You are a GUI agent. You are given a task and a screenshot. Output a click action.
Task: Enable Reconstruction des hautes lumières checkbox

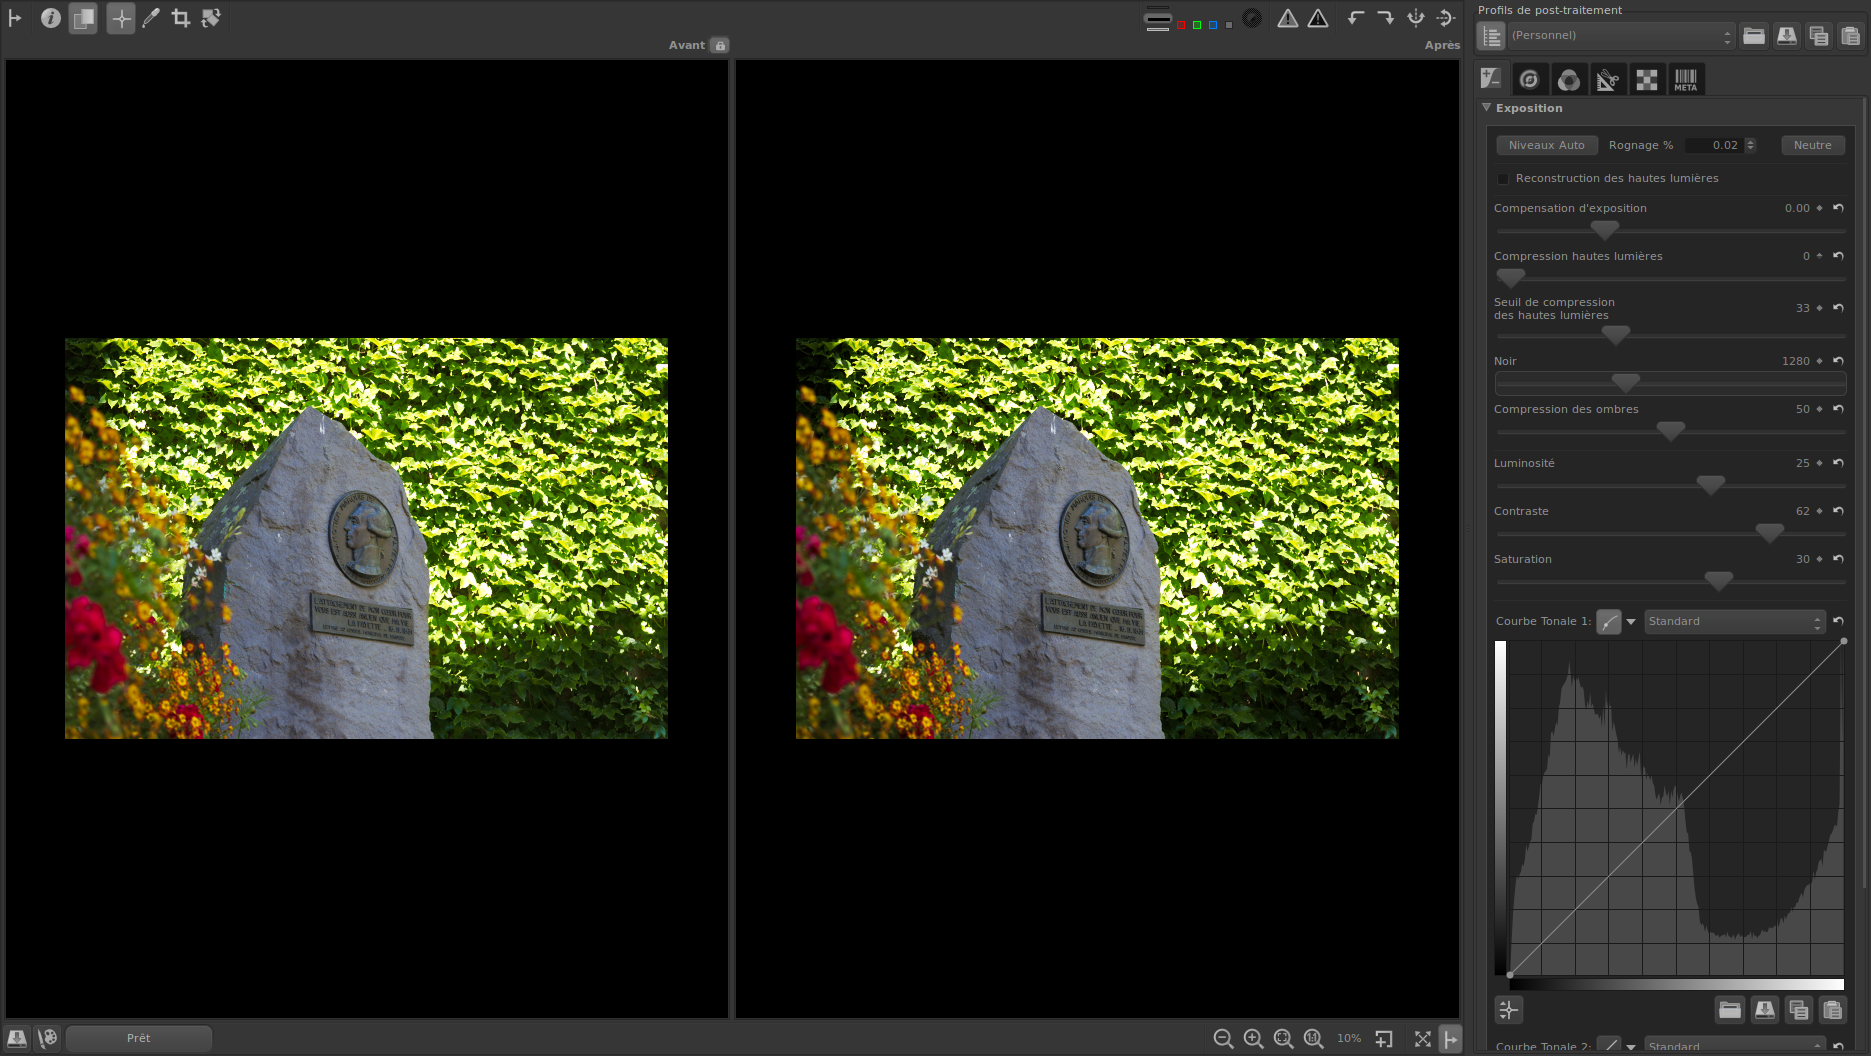1503,179
